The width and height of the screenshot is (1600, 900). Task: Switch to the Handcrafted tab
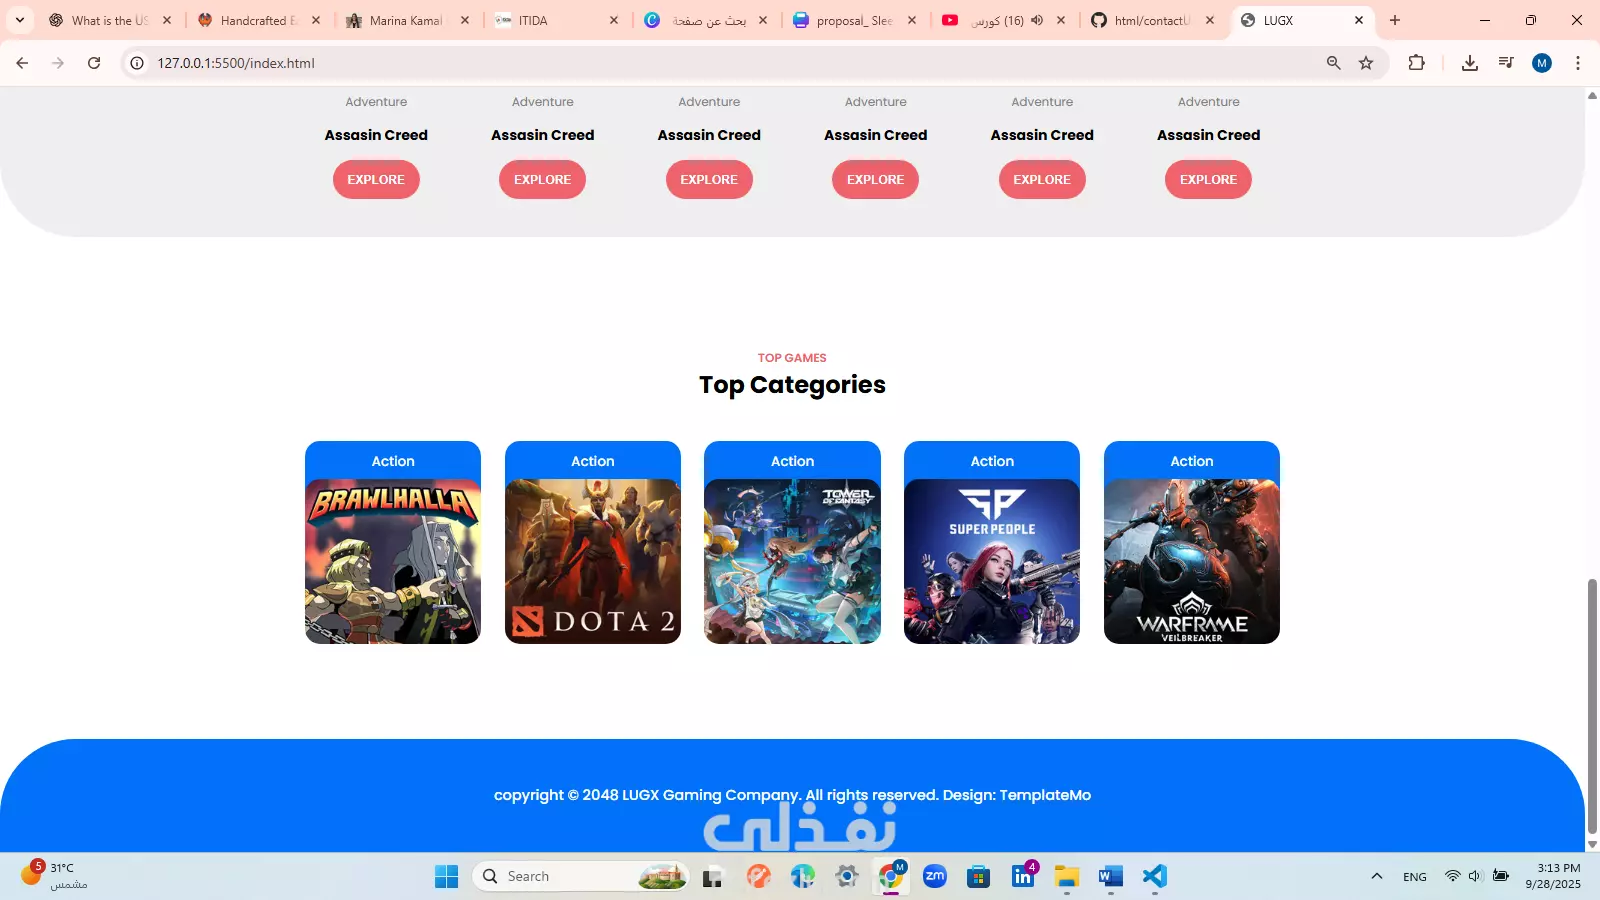pyautogui.click(x=259, y=20)
